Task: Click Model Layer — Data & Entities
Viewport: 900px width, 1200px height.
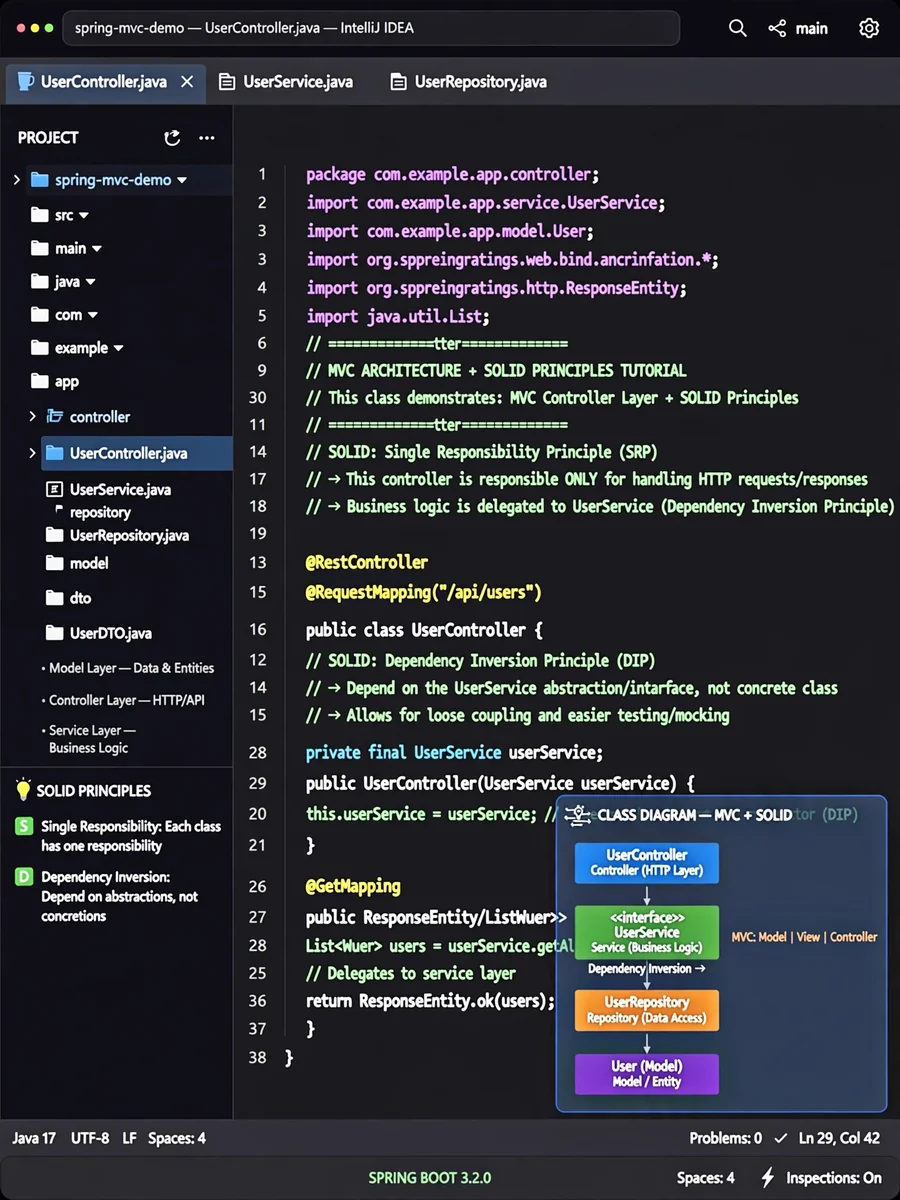Action: [131, 668]
